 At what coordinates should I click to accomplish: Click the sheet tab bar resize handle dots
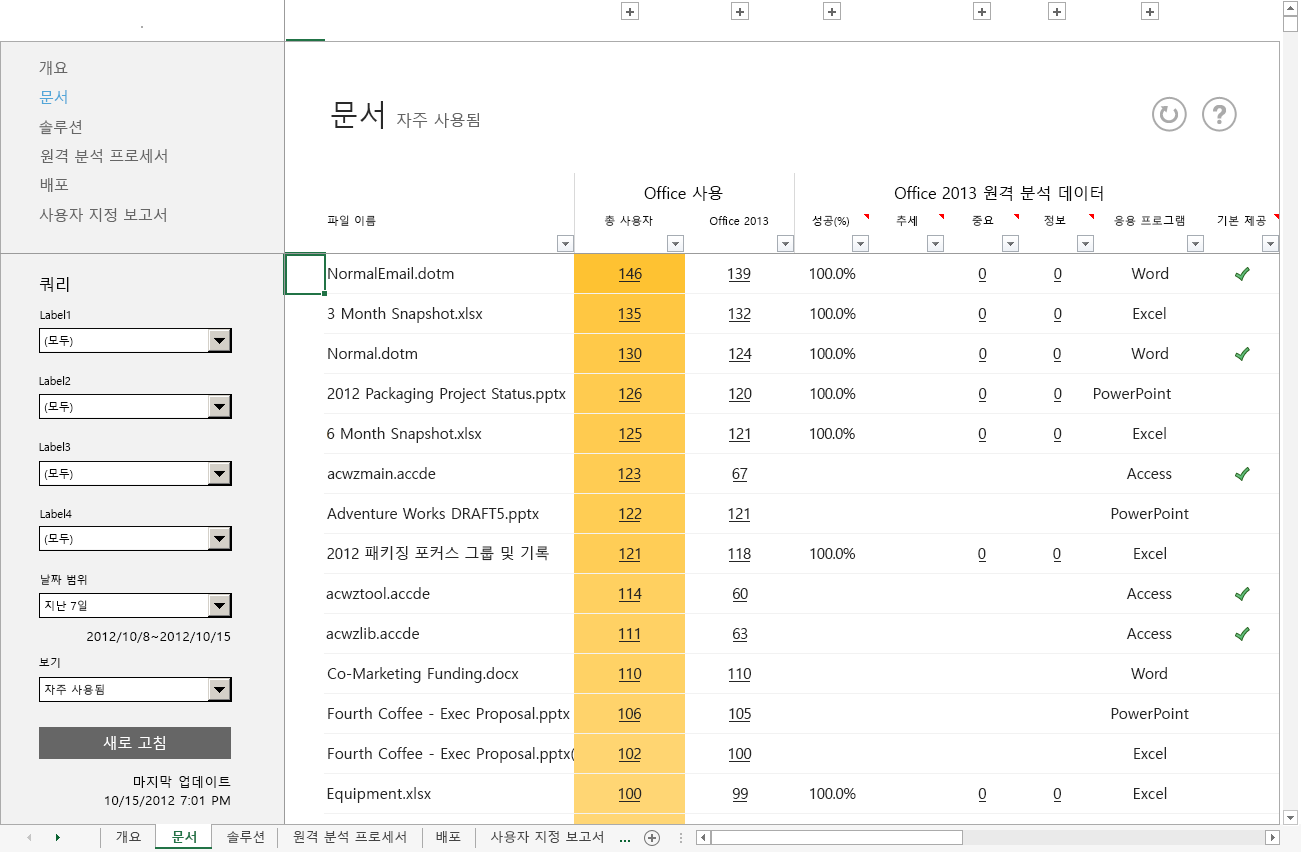[x=681, y=838]
